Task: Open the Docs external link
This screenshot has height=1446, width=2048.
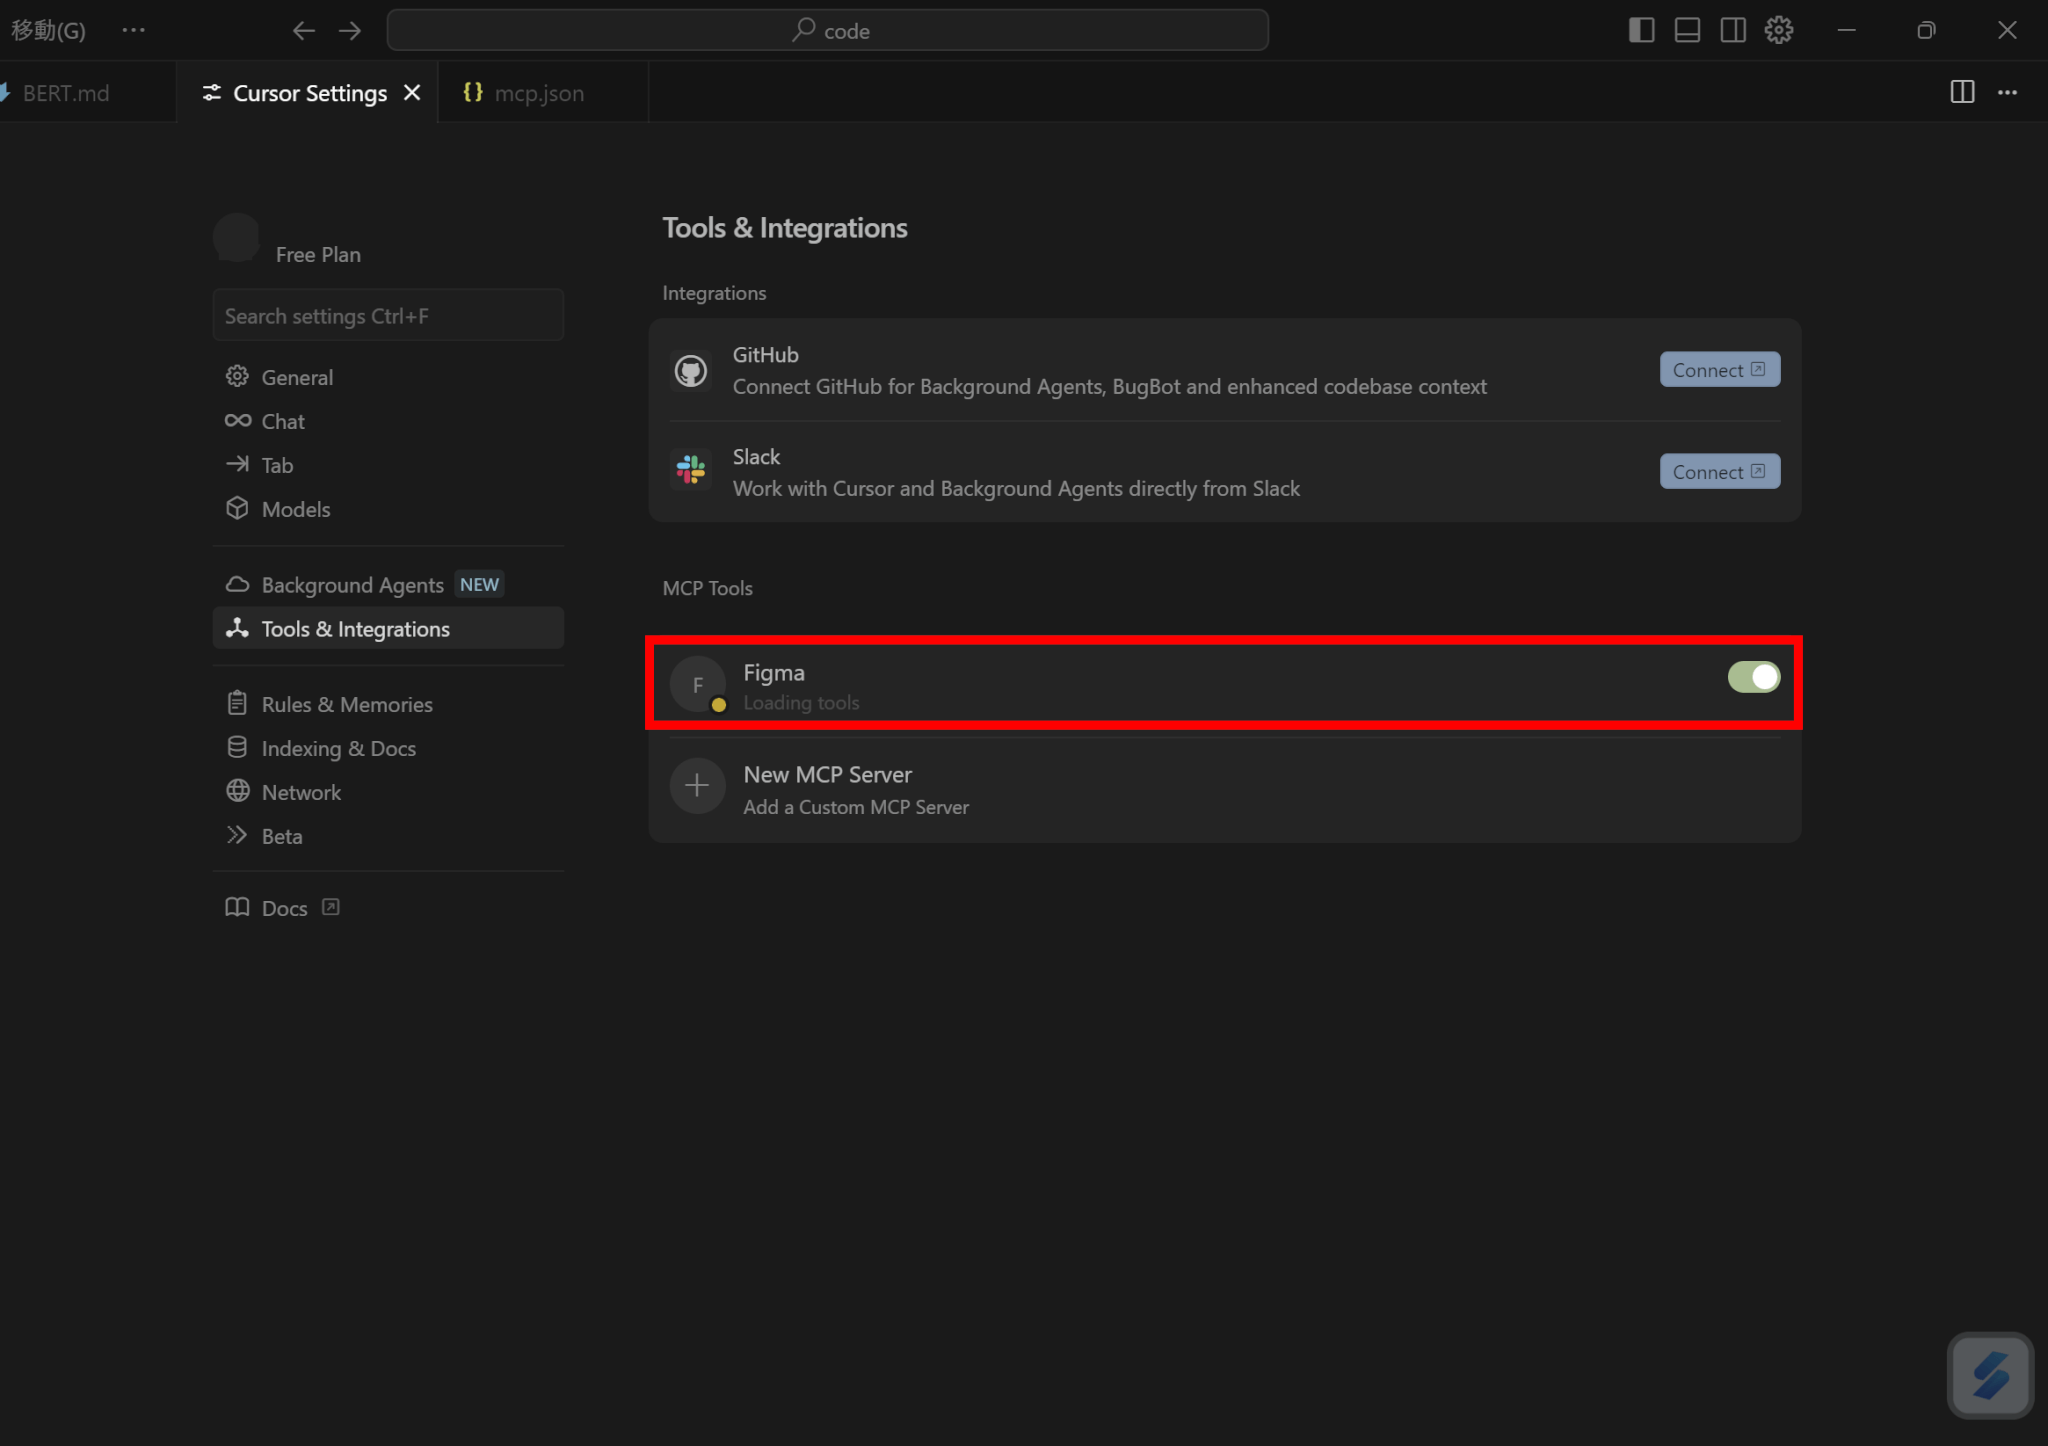Action: [388, 908]
